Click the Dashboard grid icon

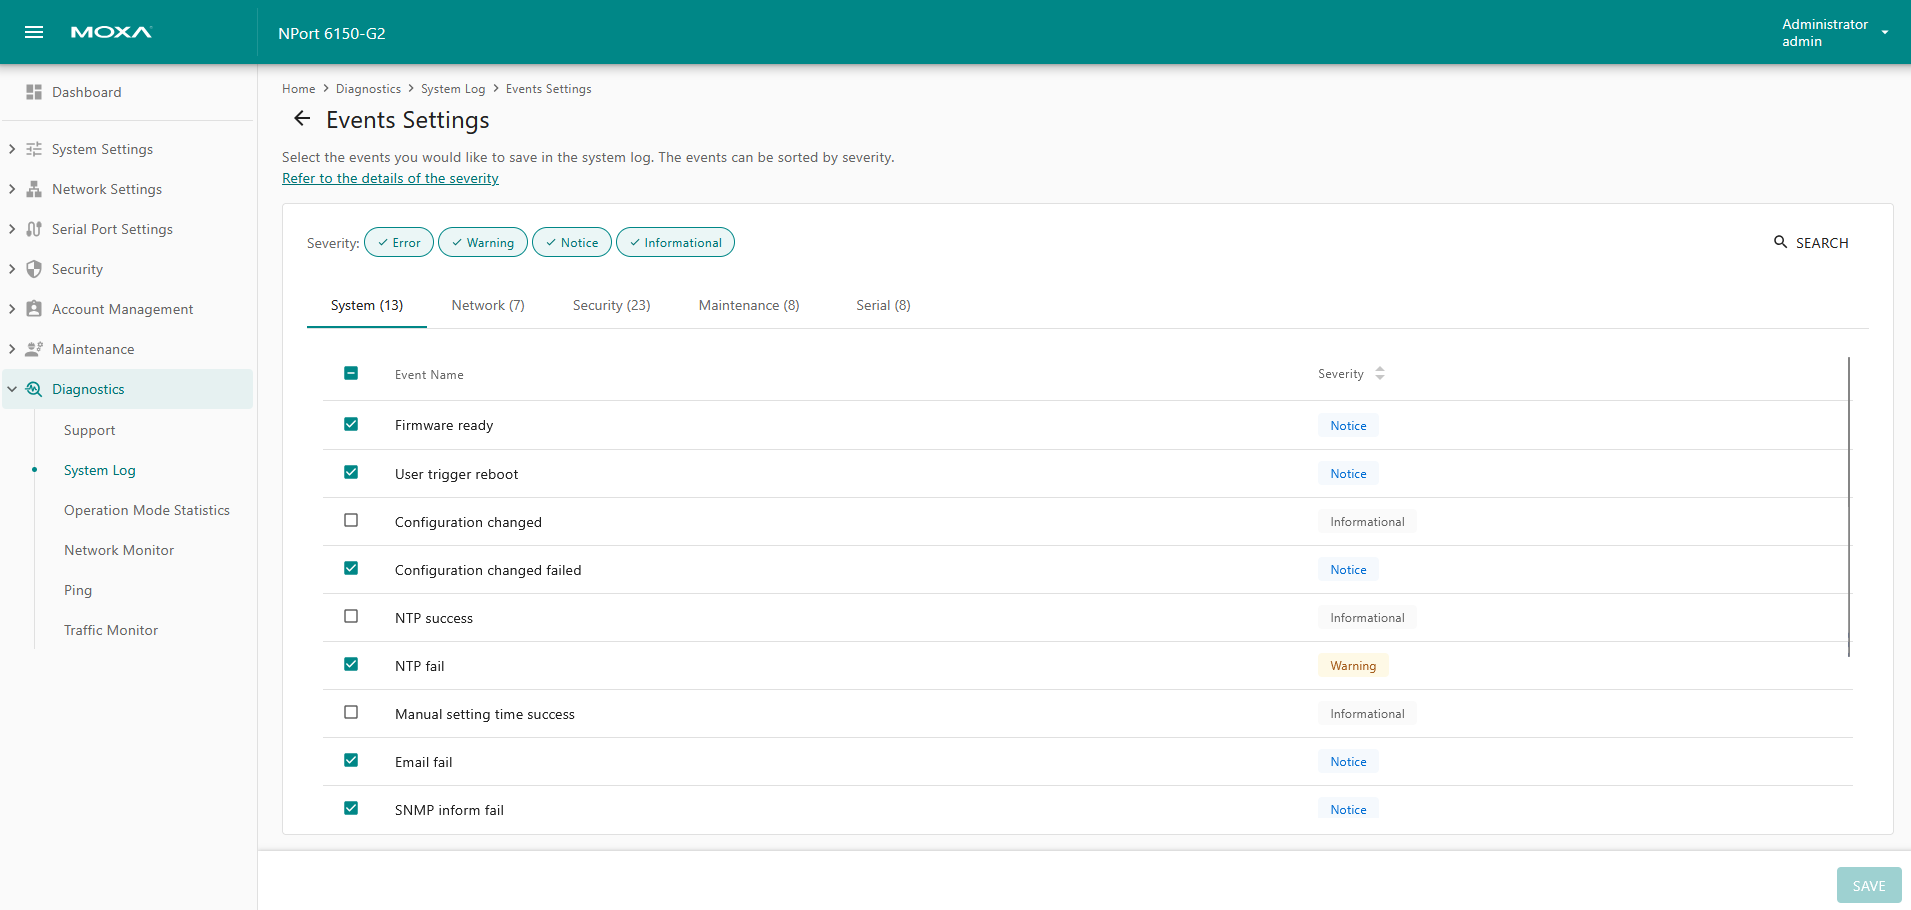34,92
